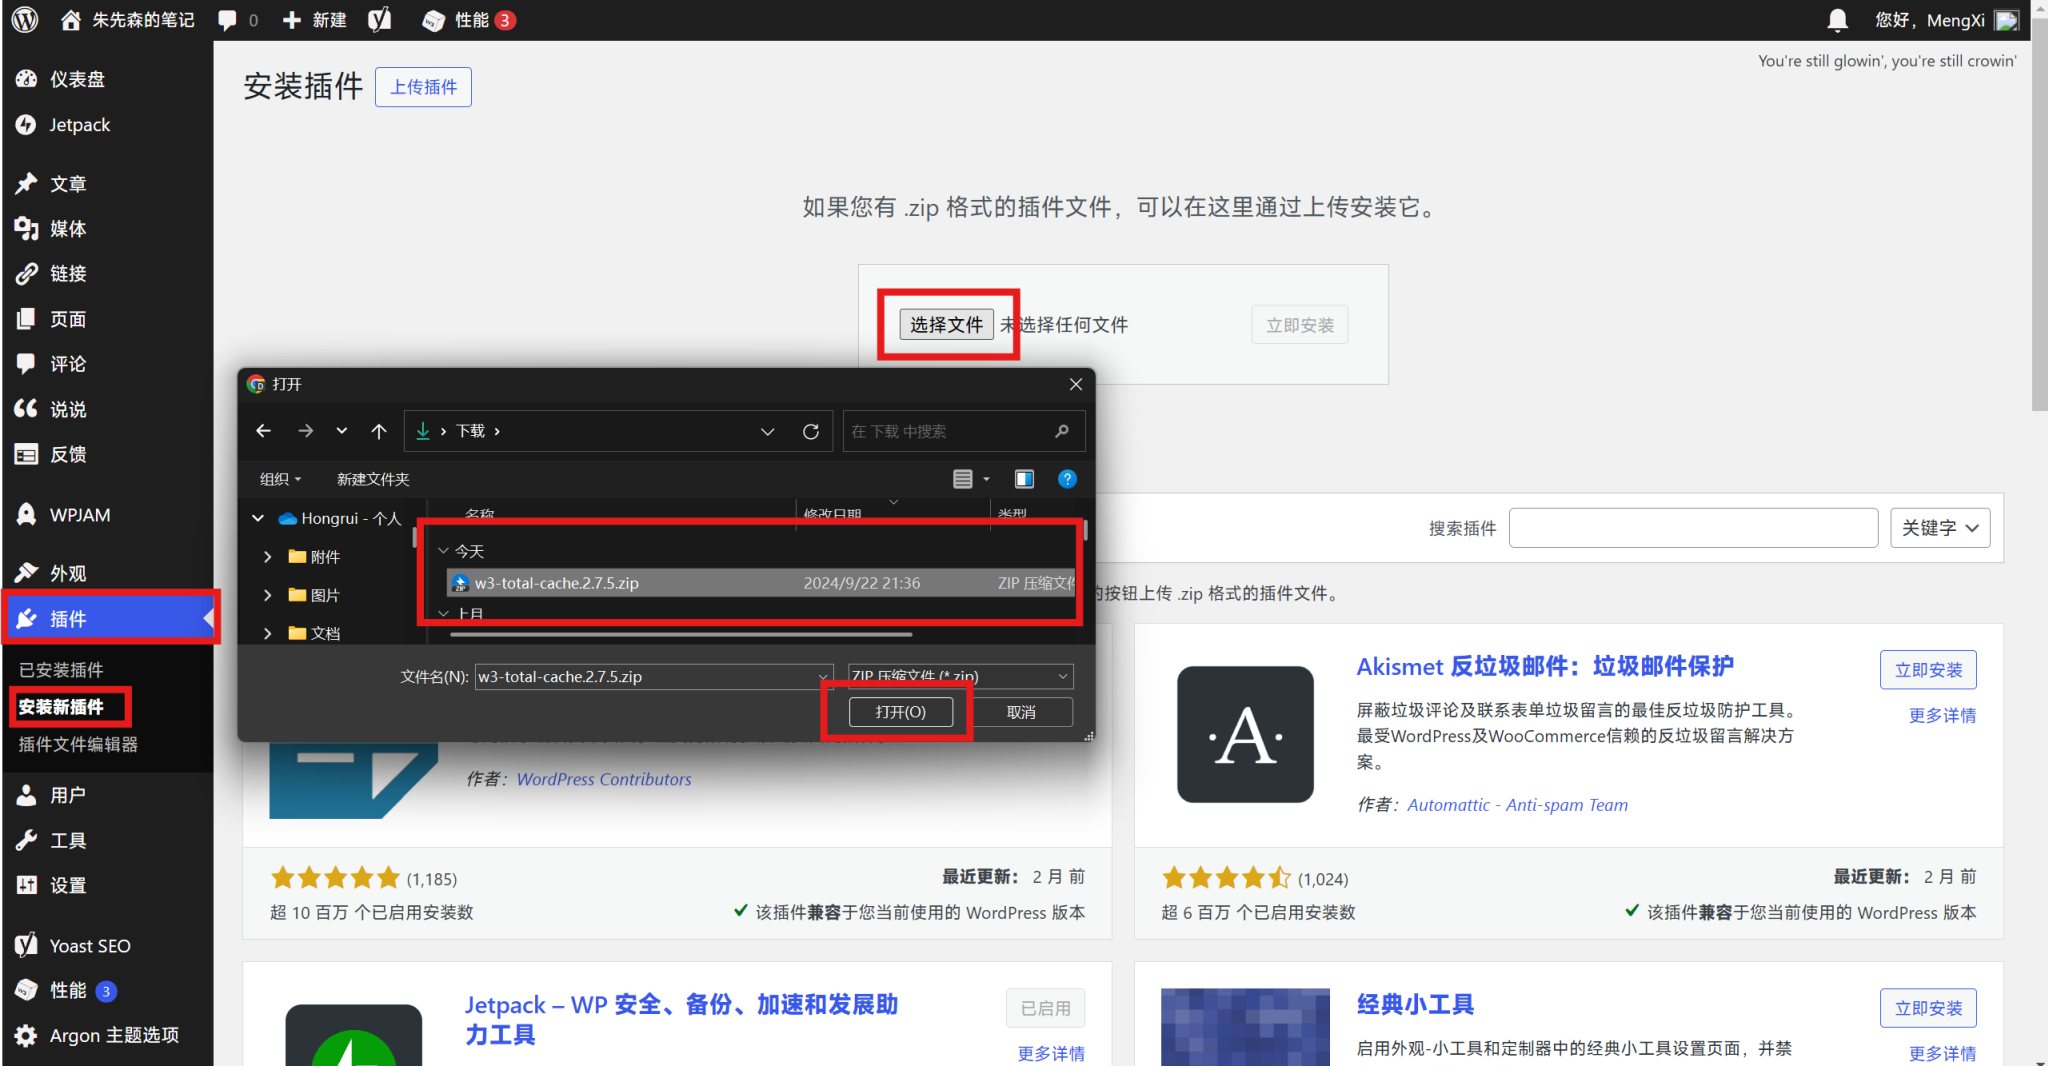Open the file dialog help icon
This screenshot has width=2048, height=1066.
1067,479
